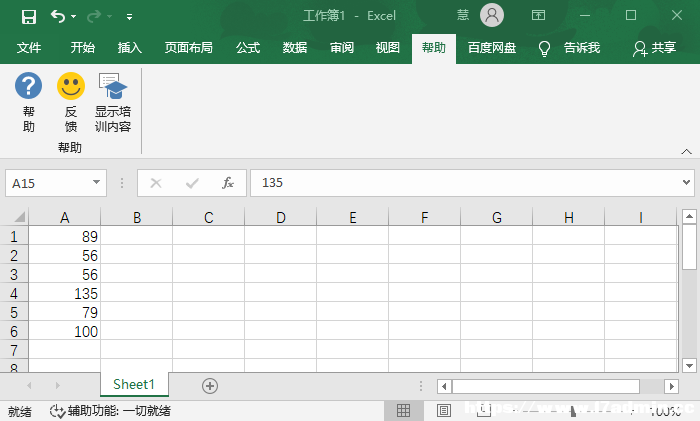The width and height of the screenshot is (700, 421).
Task: Open the 视图 tab
Action: coord(388,48)
